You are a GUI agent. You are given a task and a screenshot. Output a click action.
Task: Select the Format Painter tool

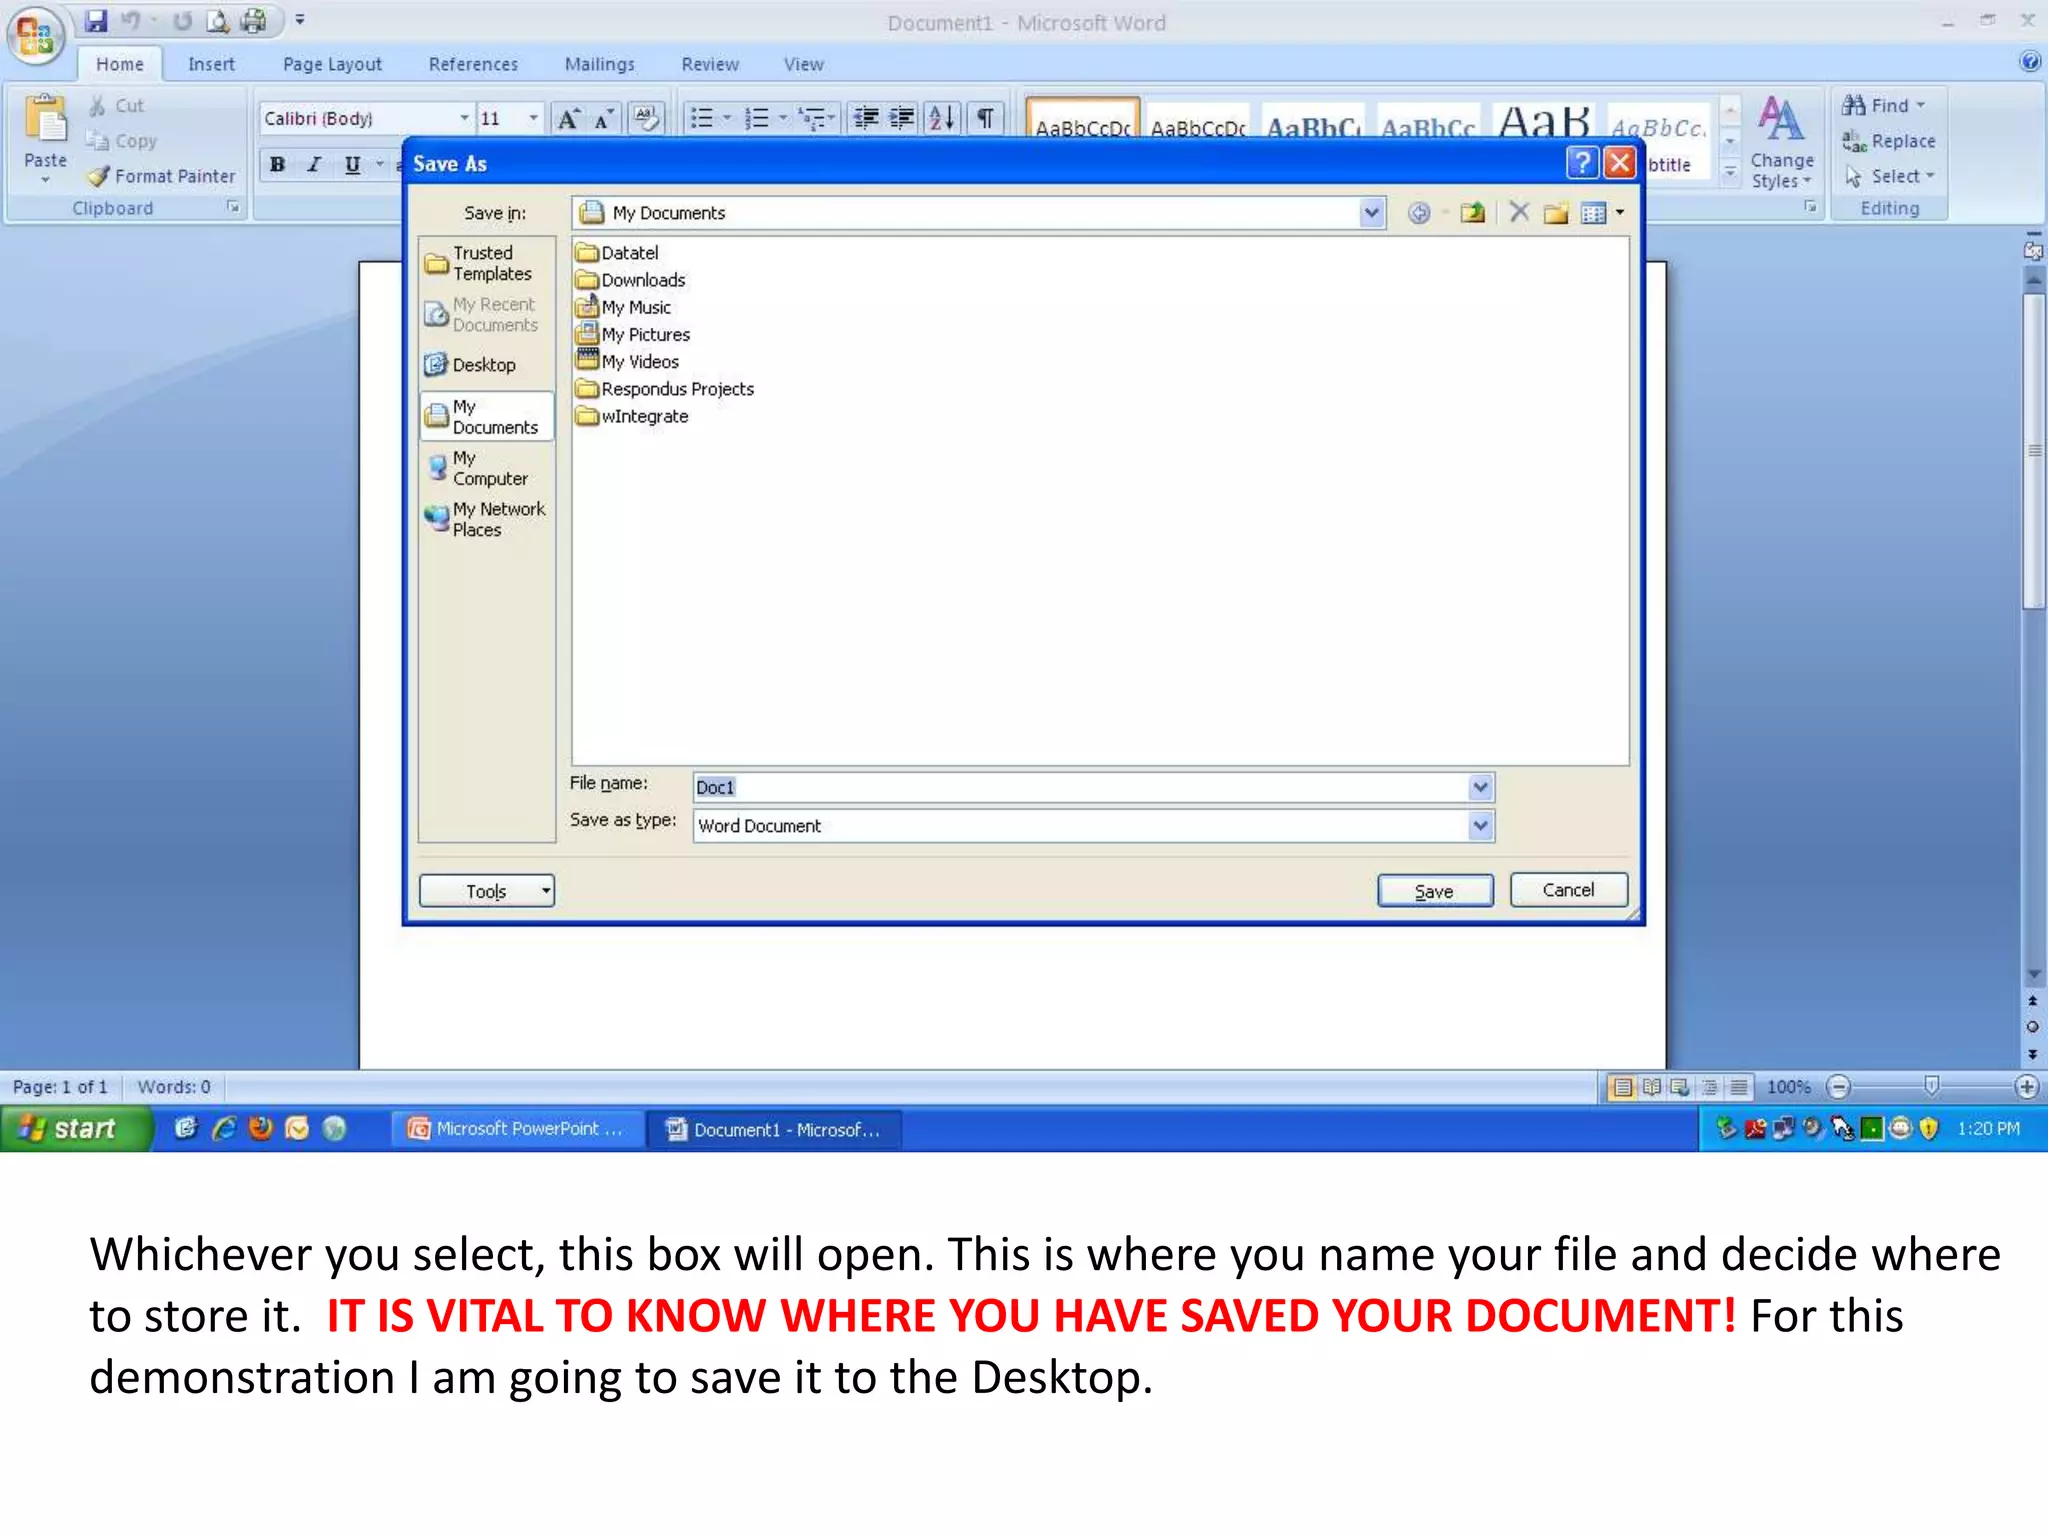coord(161,176)
